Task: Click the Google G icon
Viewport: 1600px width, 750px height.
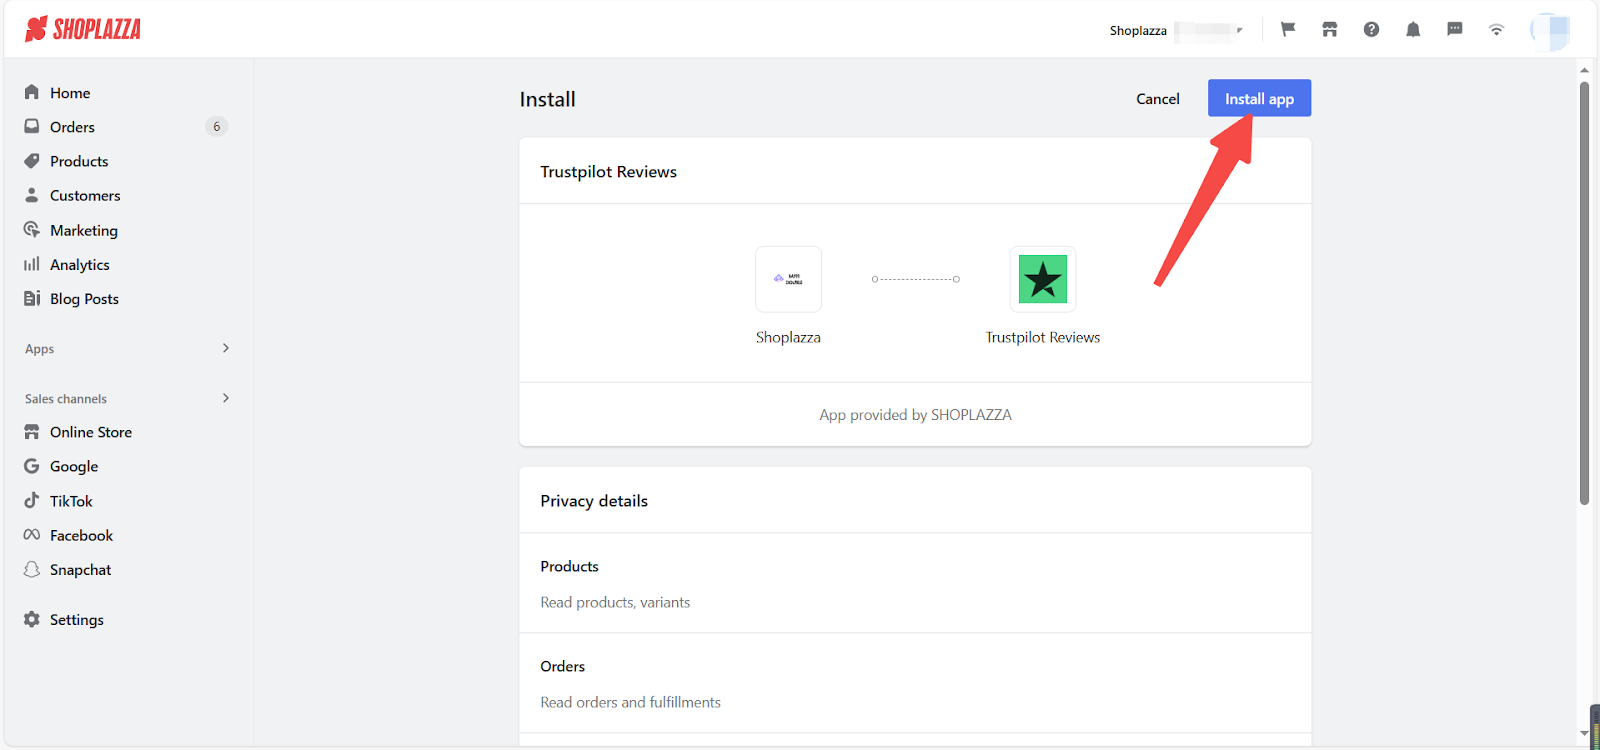Action: [x=32, y=466]
